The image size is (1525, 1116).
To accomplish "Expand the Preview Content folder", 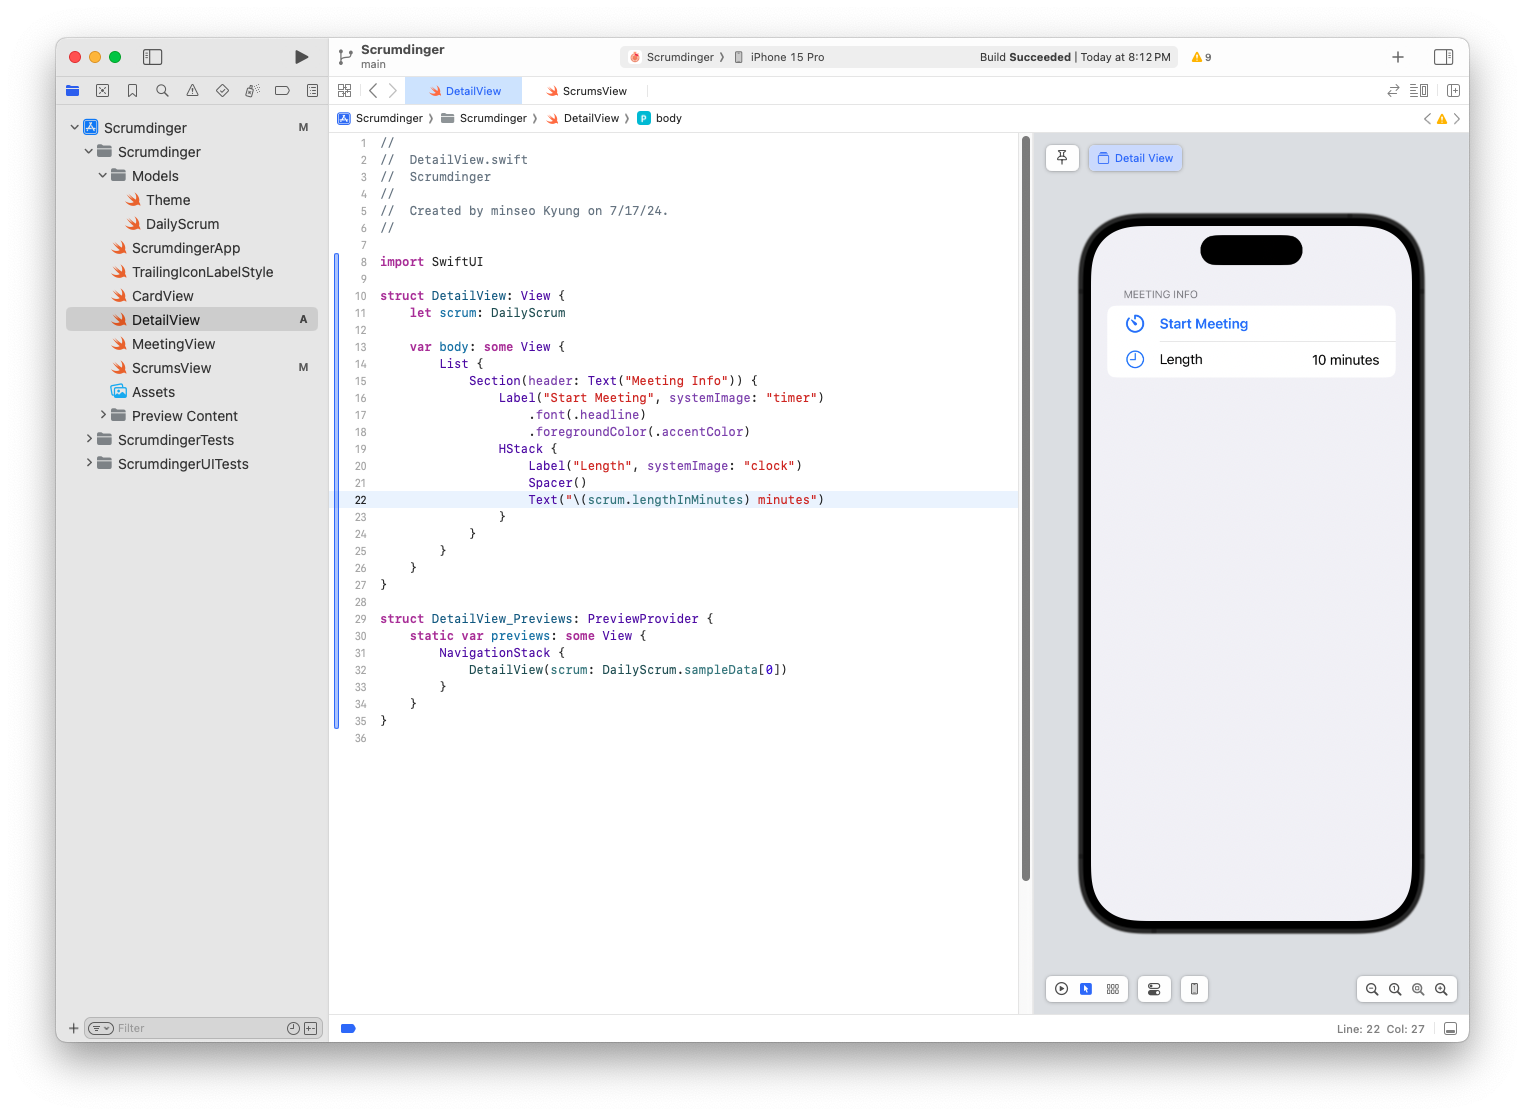I will tap(103, 416).
